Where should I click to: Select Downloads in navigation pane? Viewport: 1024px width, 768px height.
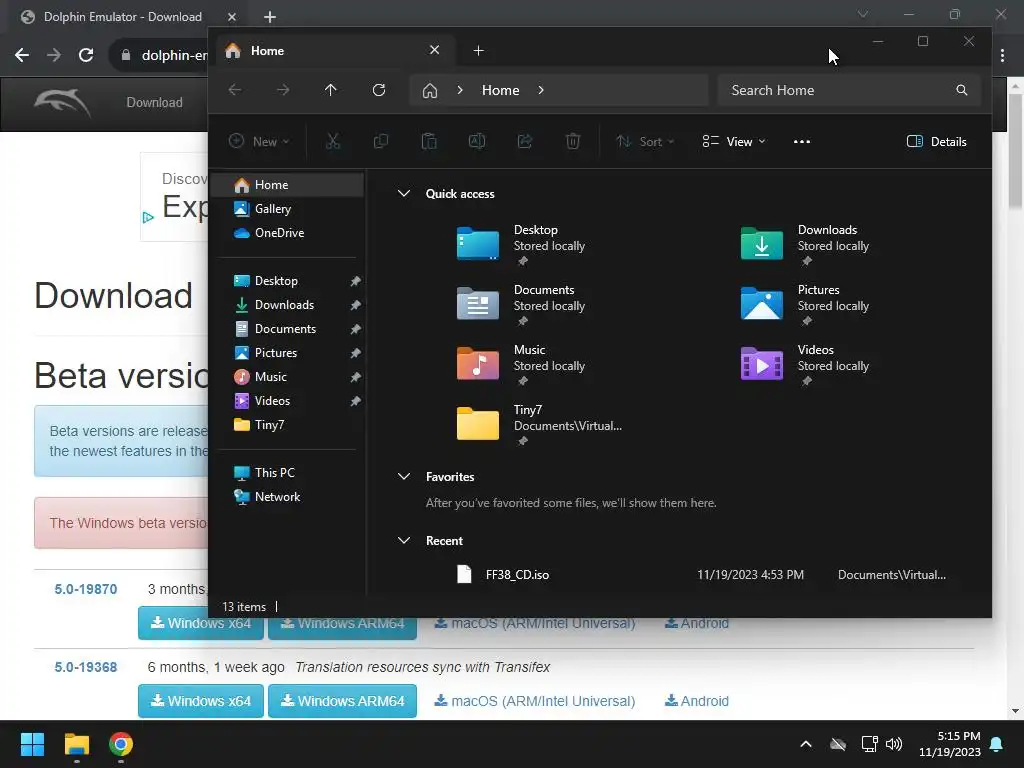tap(287, 305)
